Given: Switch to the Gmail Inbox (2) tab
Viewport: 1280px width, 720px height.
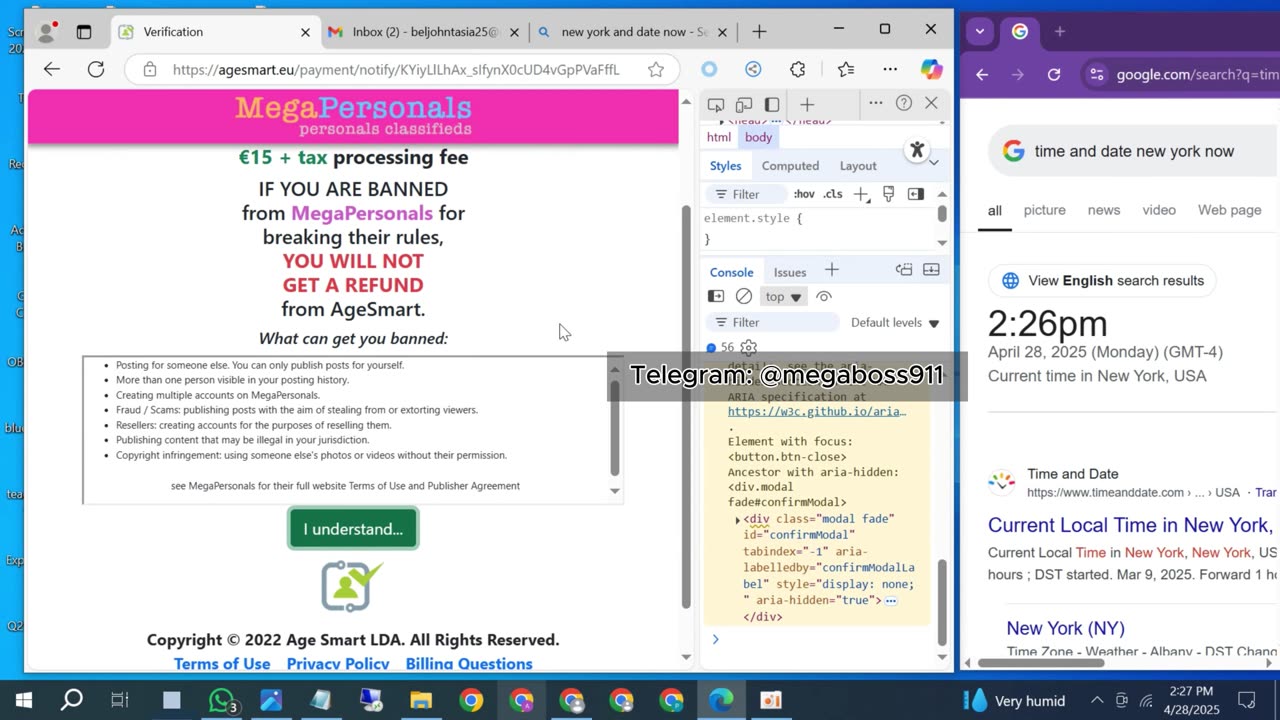Looking at the screenshot, I should 425,32.
